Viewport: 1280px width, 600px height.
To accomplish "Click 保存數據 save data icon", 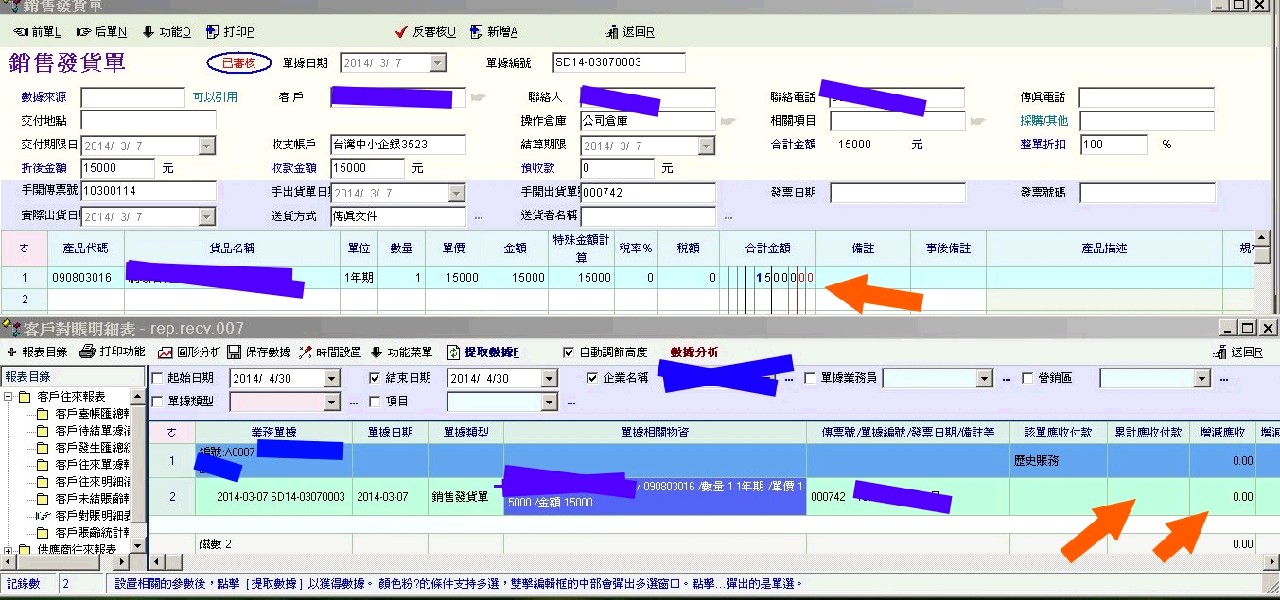I will [x=234, y=352].
